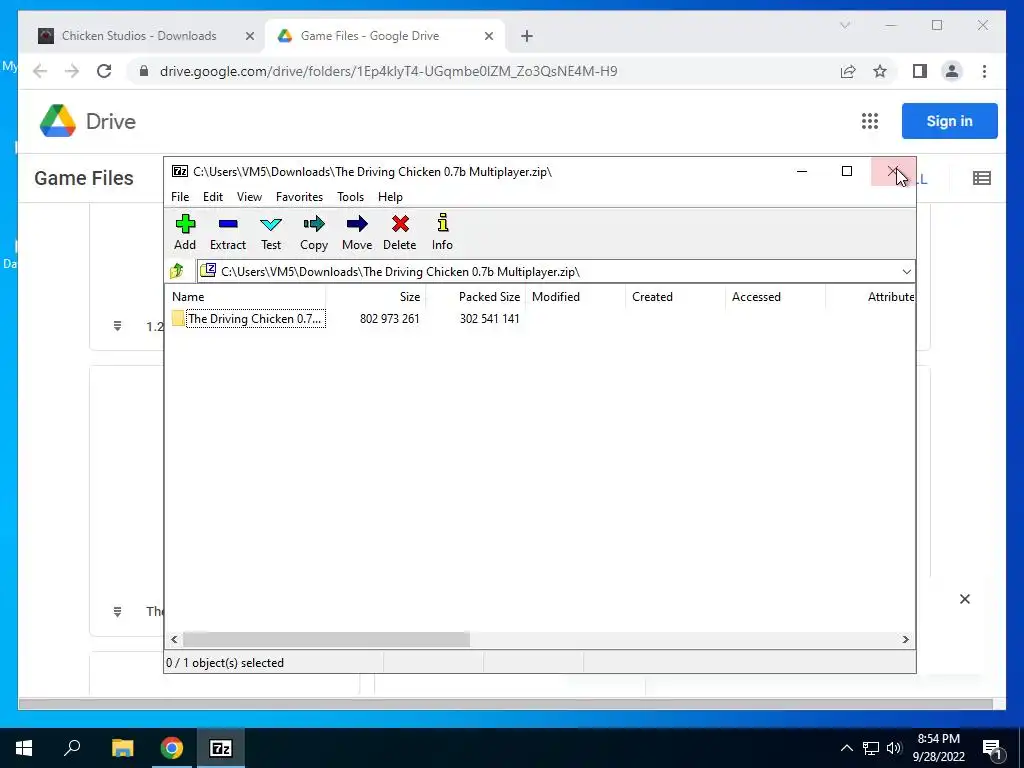Open the Google apps grid
1024x768 pixels.
869,121
